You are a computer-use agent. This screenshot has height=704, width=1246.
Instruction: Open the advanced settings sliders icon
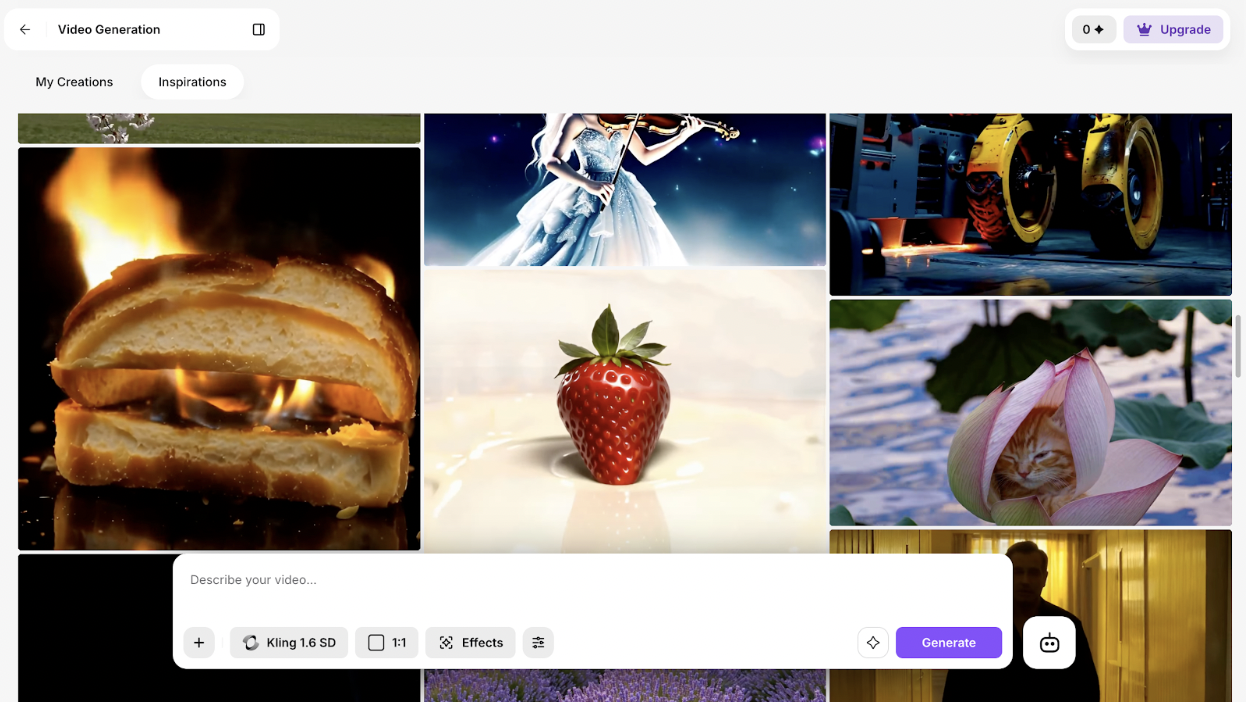538,643
